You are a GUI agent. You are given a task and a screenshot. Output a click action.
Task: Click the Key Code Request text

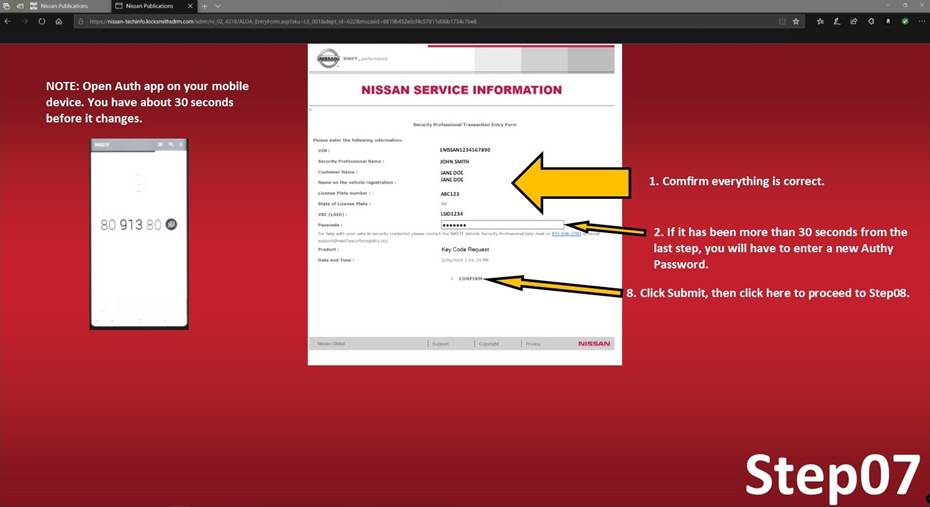[465, 250]
